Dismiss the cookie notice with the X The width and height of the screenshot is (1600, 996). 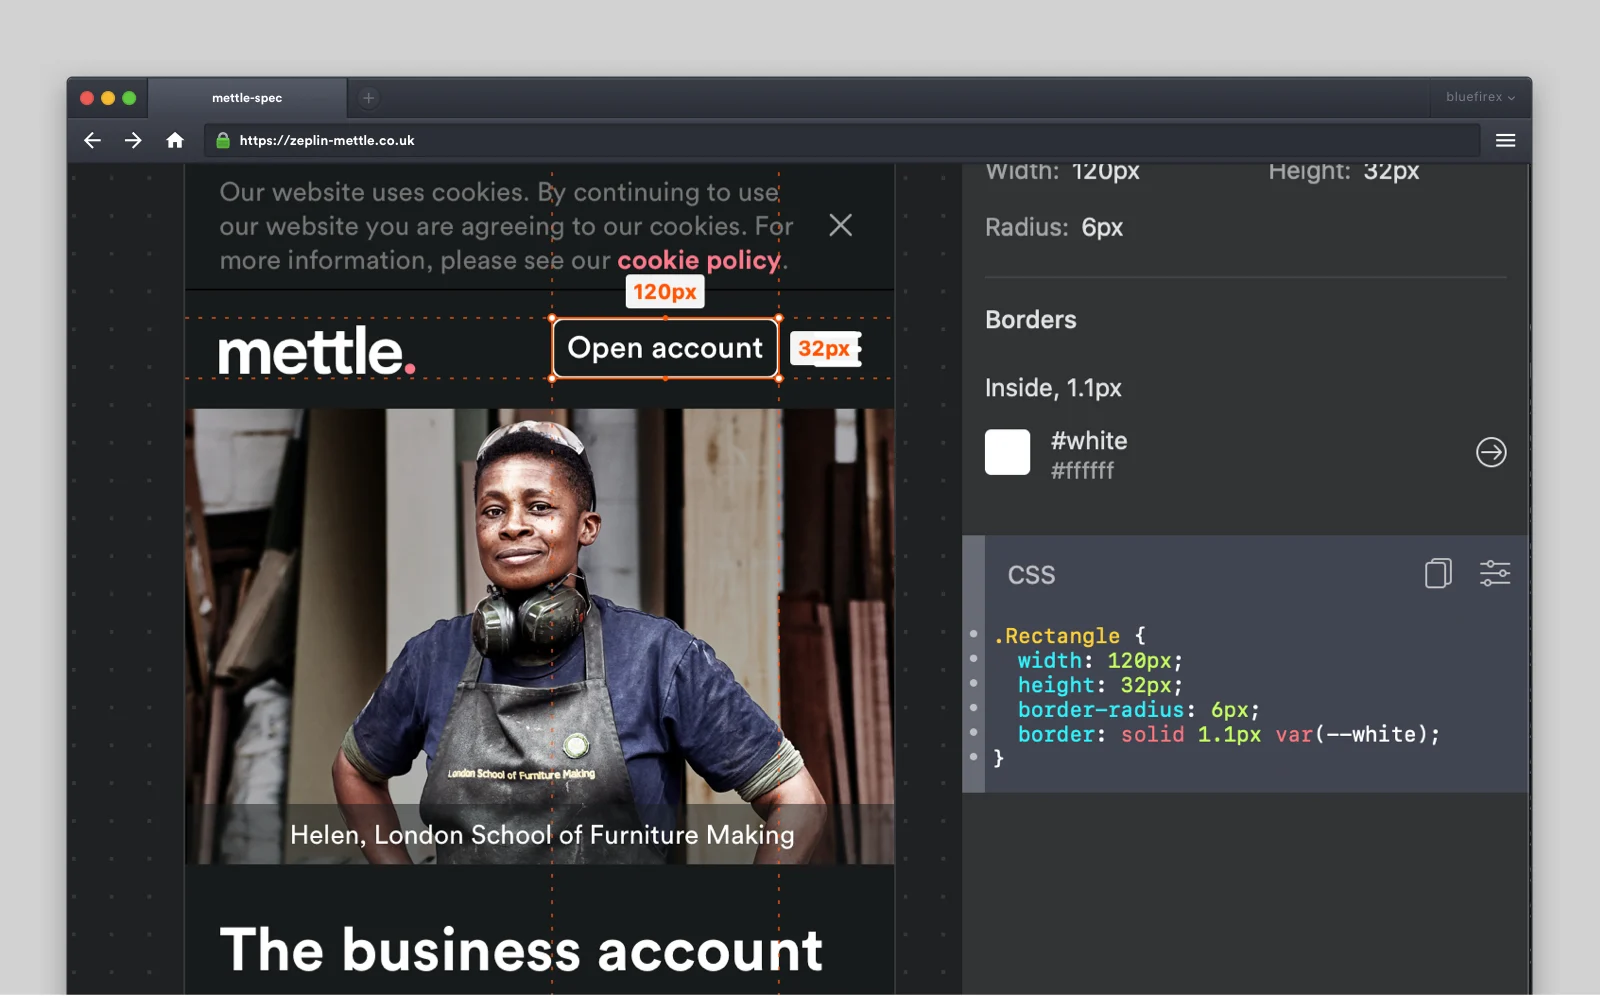(840, 225)
